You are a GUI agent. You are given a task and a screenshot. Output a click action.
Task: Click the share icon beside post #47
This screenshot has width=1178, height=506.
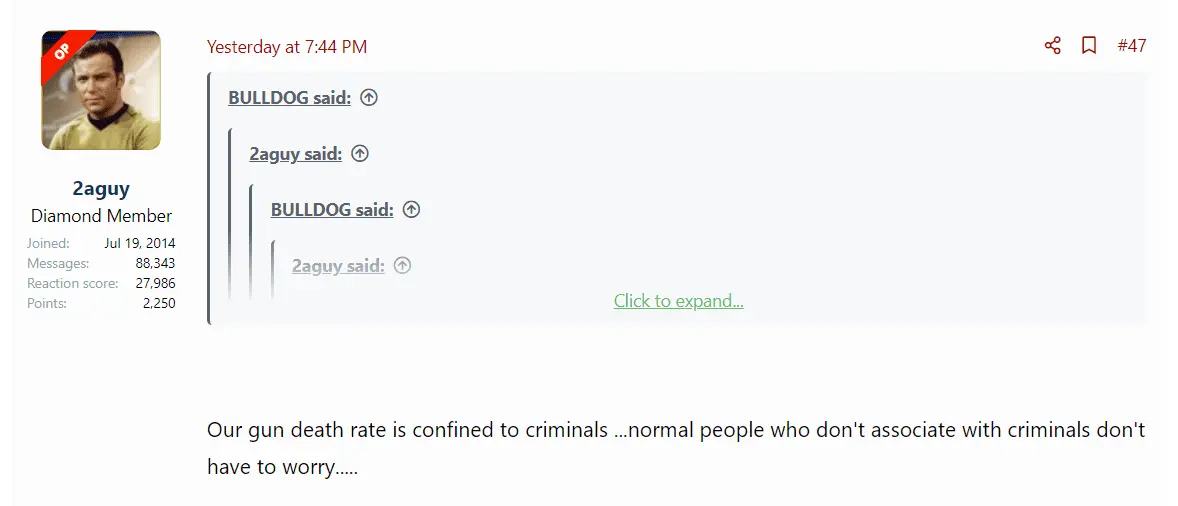click(1052, 46)
